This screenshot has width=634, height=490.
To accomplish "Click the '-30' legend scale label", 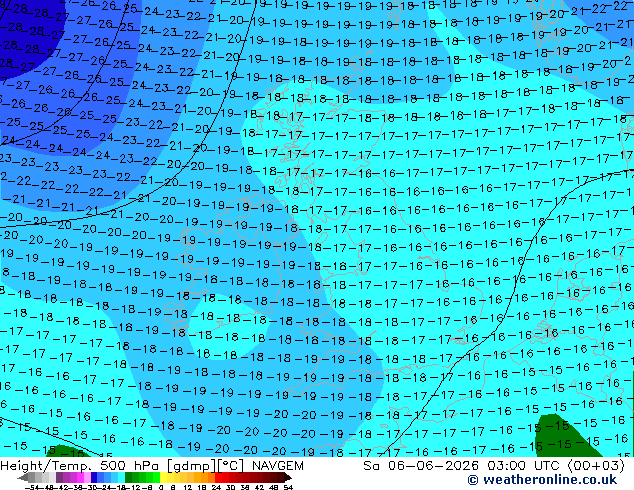I will 91,488.
